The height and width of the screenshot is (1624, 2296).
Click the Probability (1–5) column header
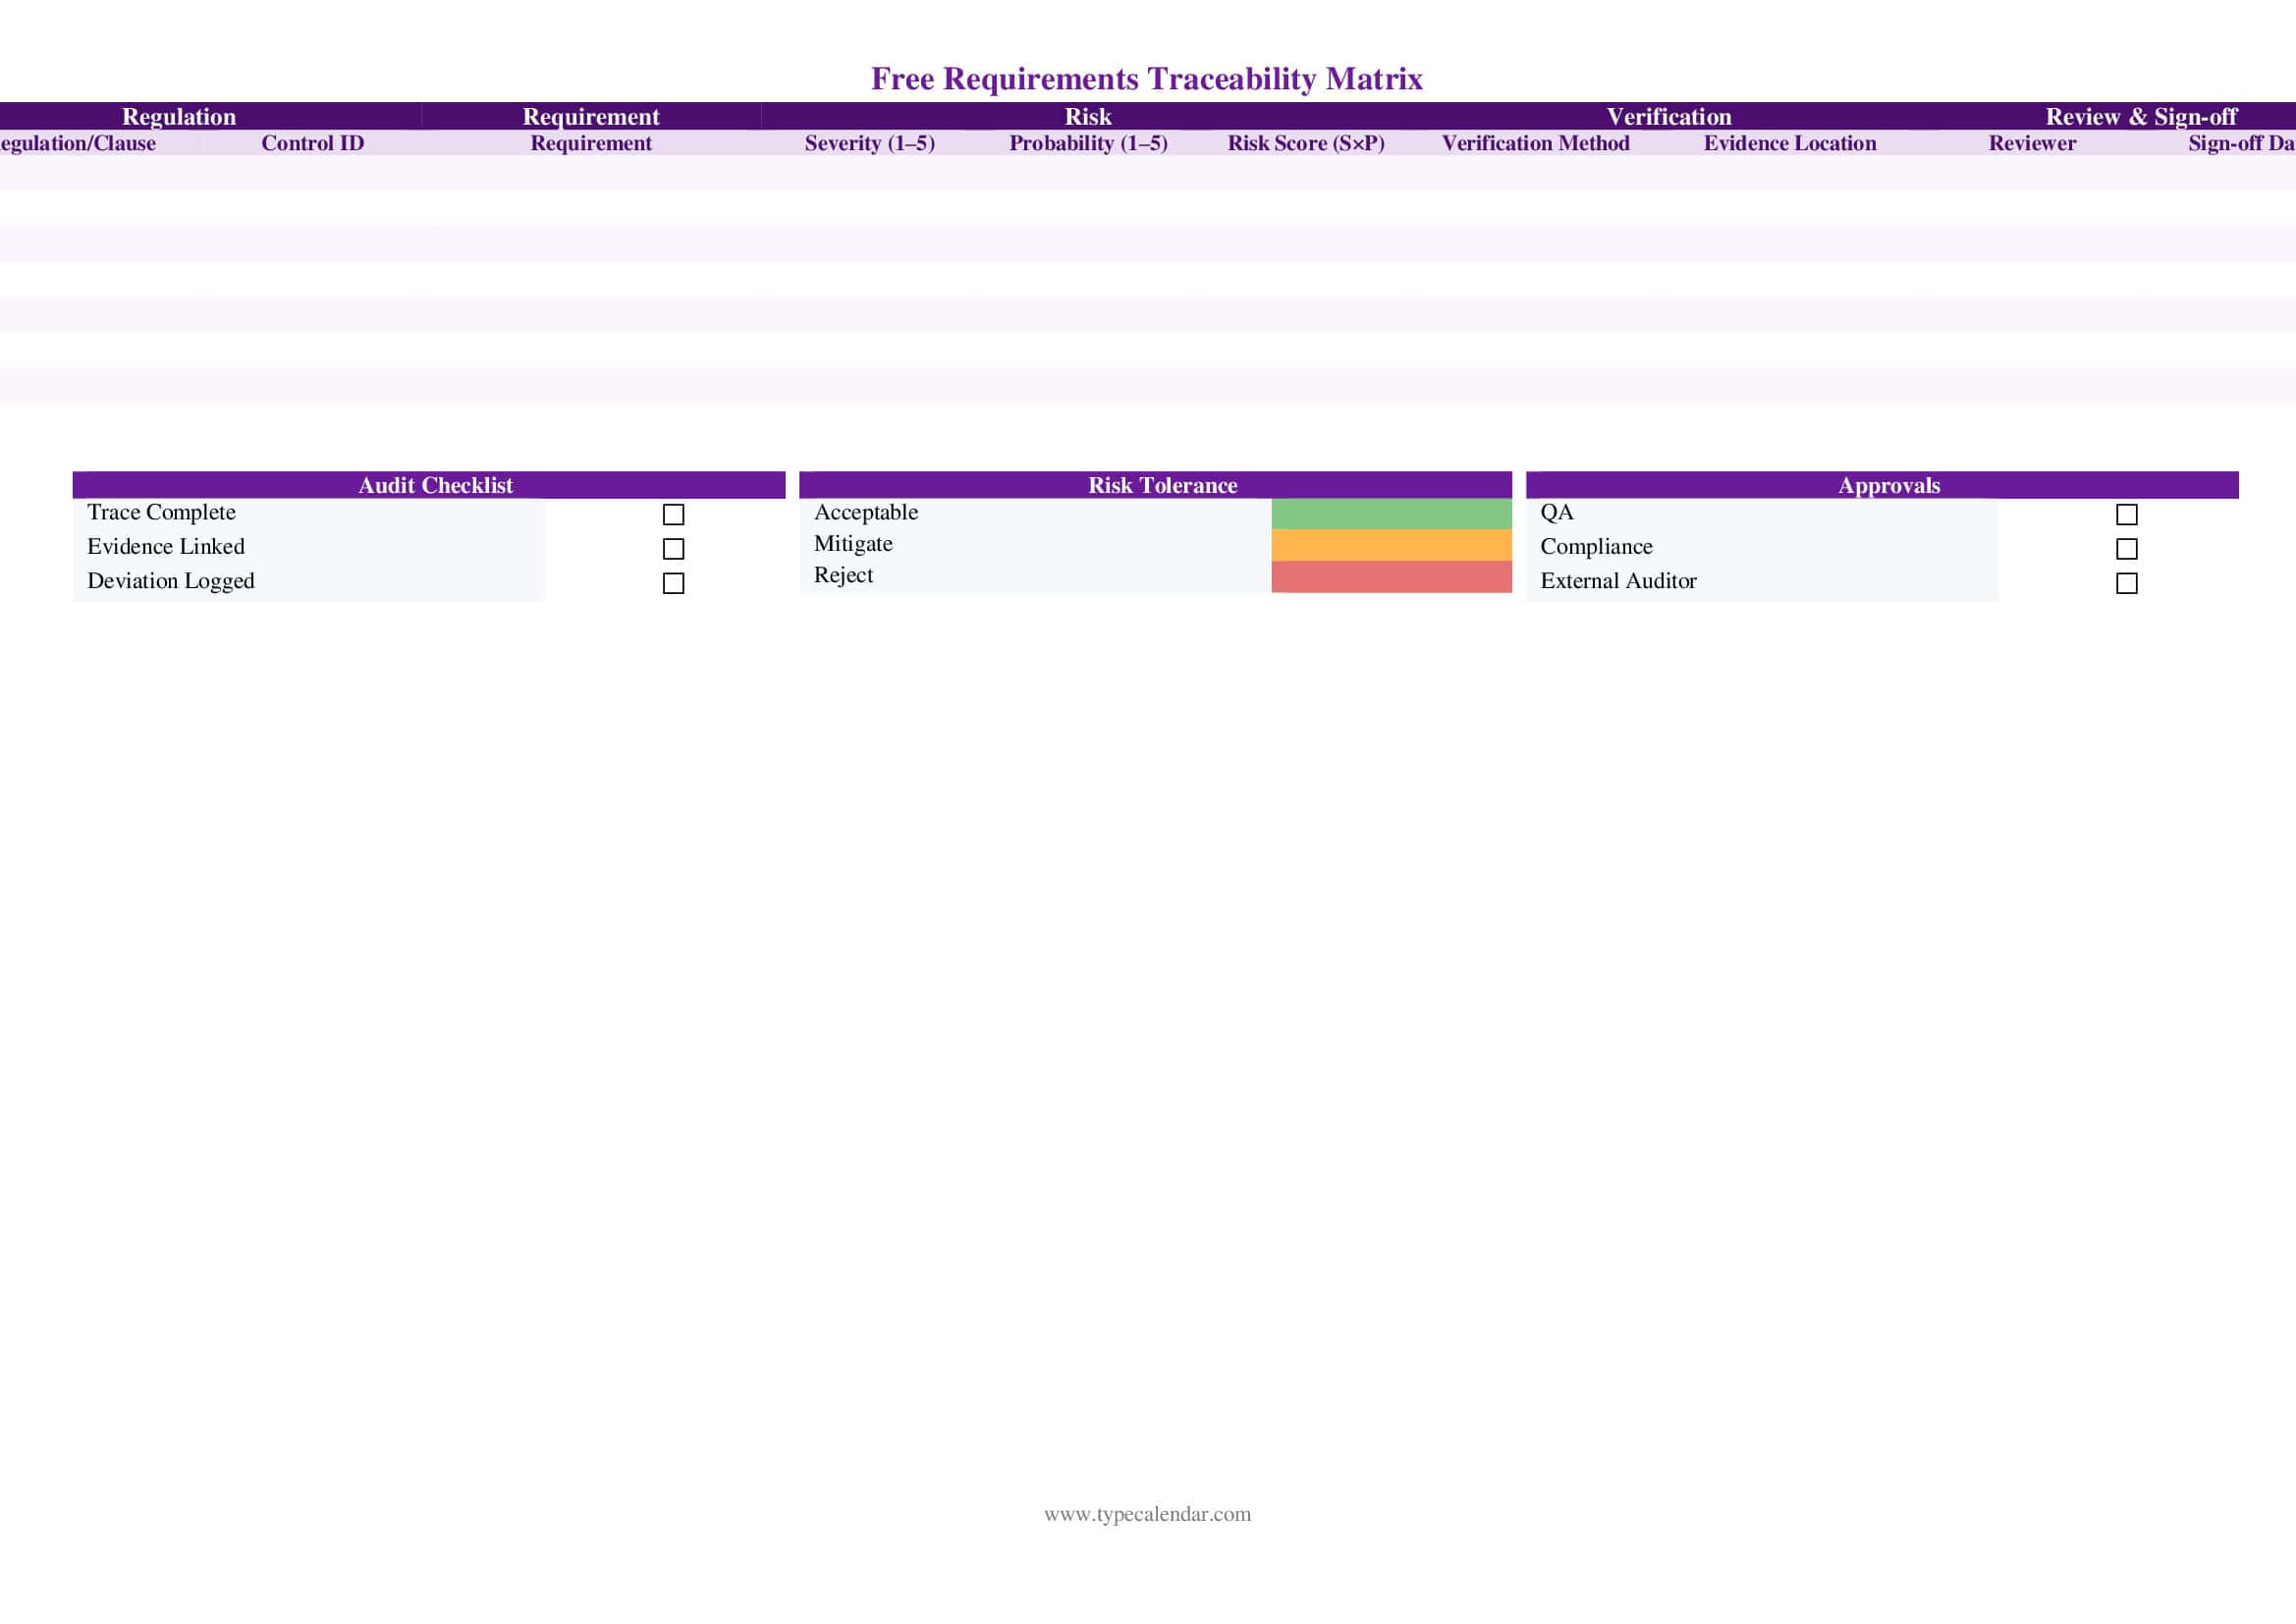coord(1088,143)
